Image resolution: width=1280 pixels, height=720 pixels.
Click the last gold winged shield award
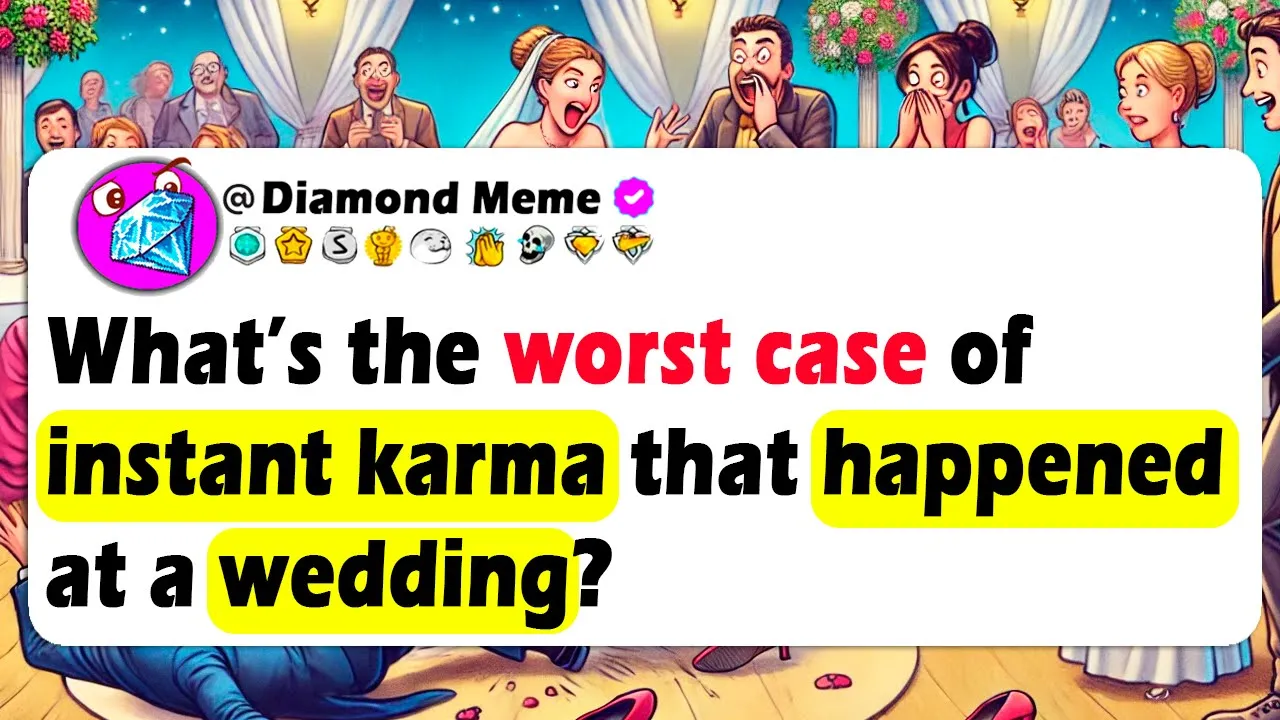click(x=632, y=246)
